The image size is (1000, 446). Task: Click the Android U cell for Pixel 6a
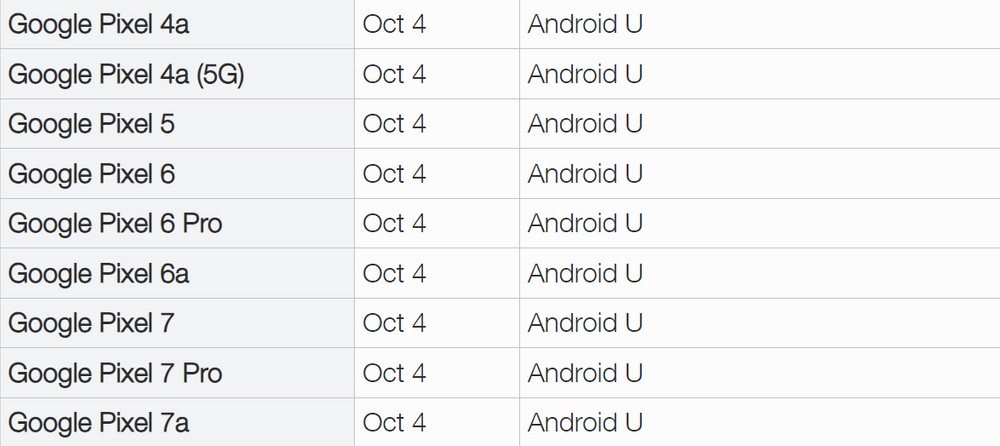pos(760,273)
